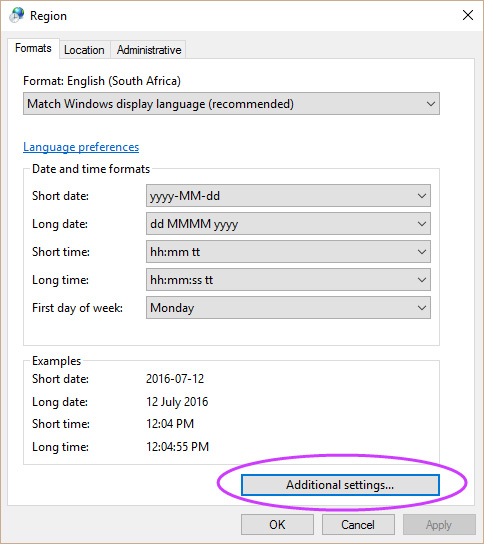The image size is (484, 544).
Task: Open the Format language dropdown
Action: [231, 104]
